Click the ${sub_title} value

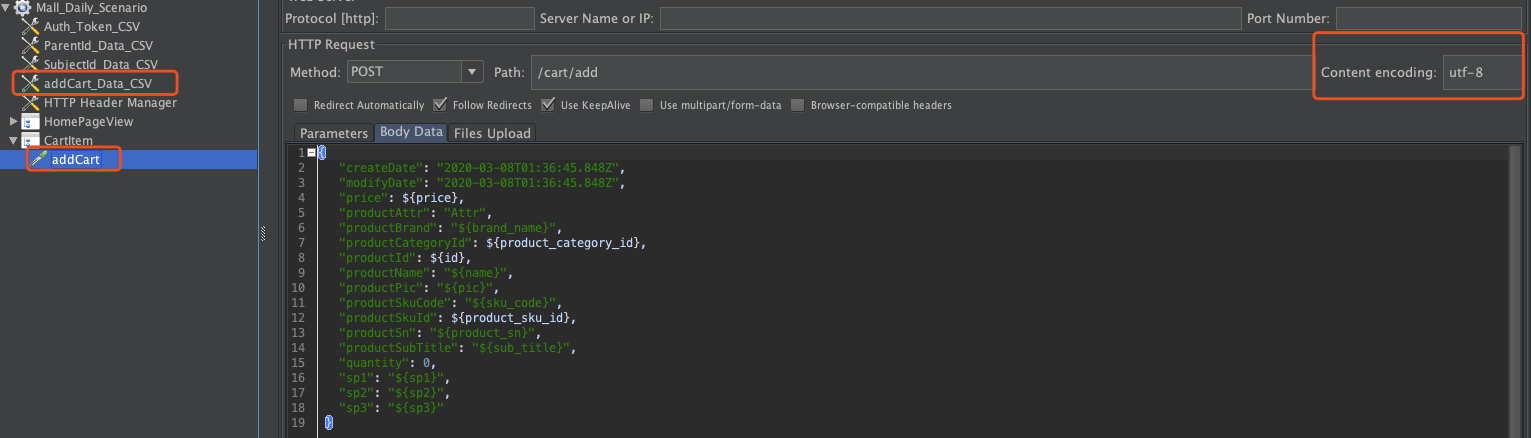click(x=524, y=348)
